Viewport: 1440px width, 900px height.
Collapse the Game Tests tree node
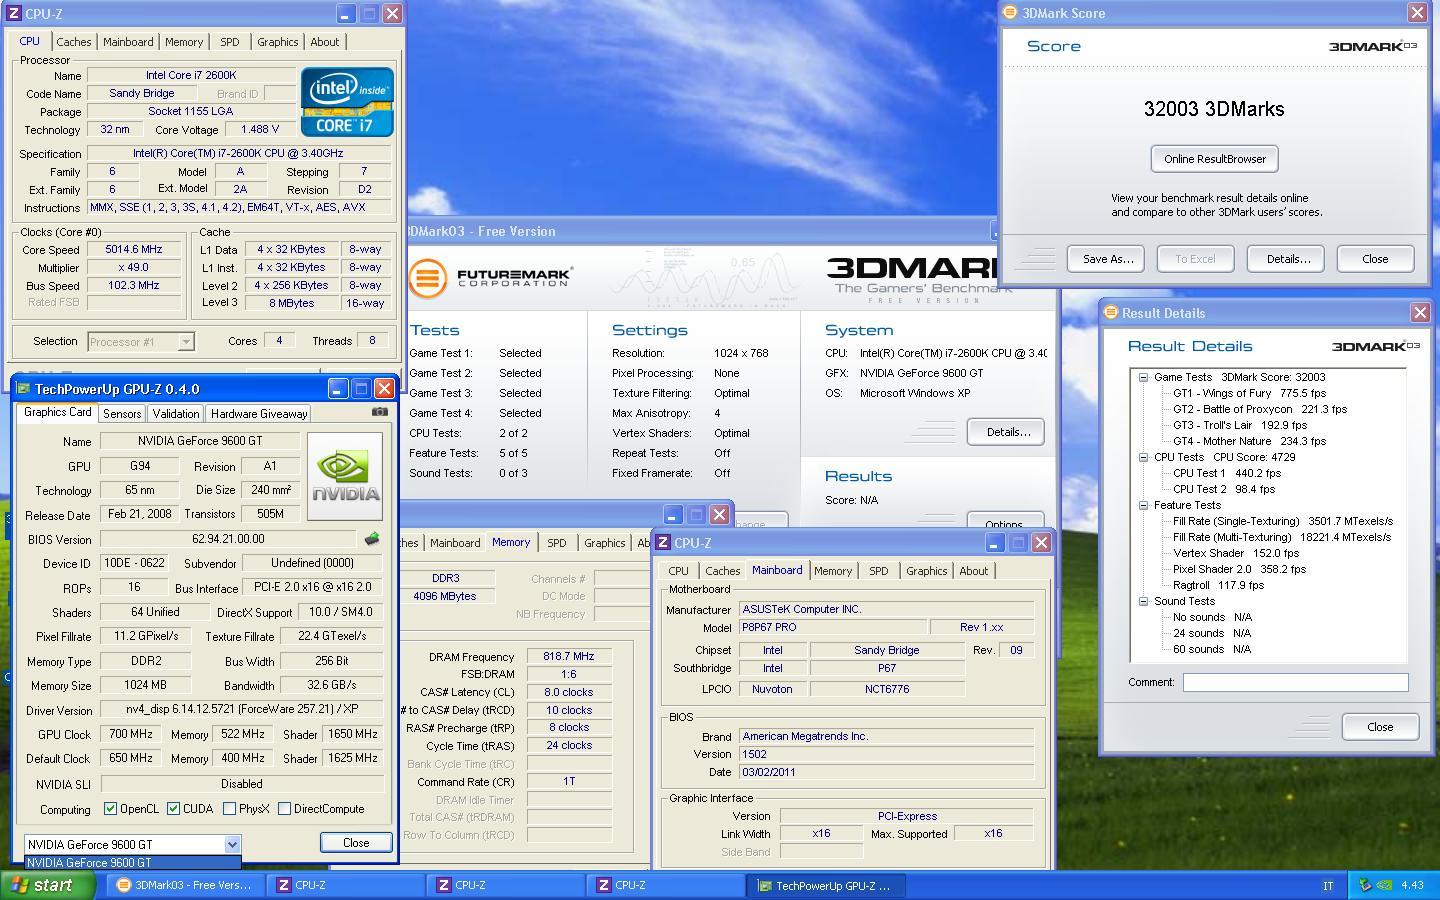1143,377
